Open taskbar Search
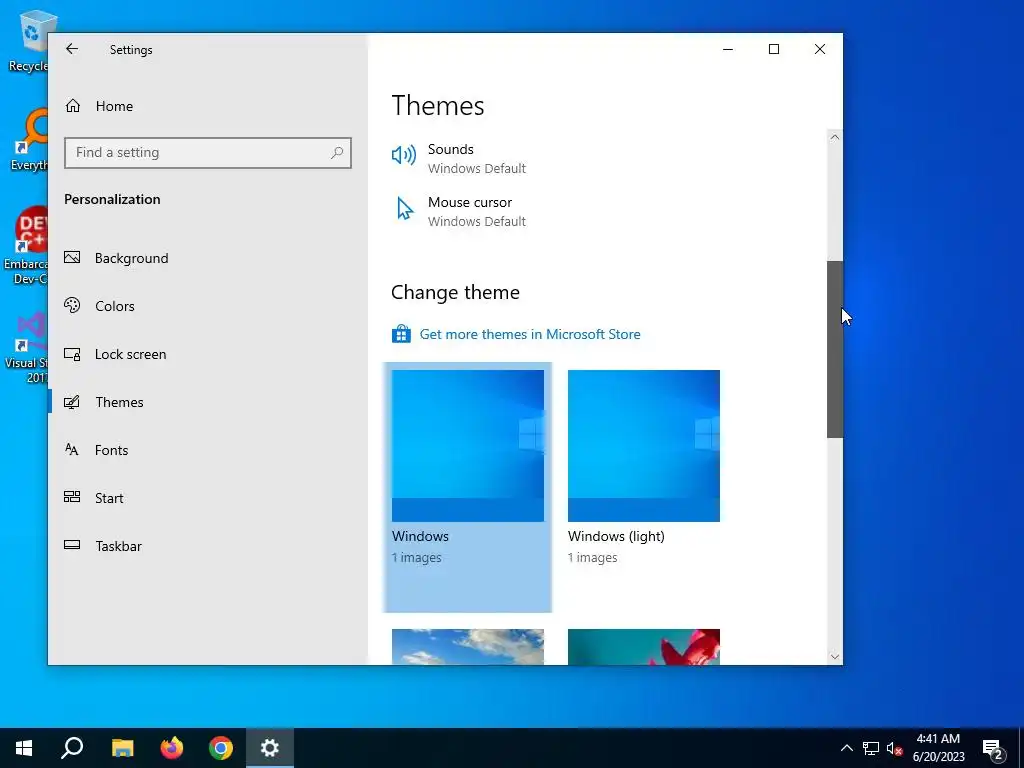The image size is (1024, 768). click(x=72, y=748)
